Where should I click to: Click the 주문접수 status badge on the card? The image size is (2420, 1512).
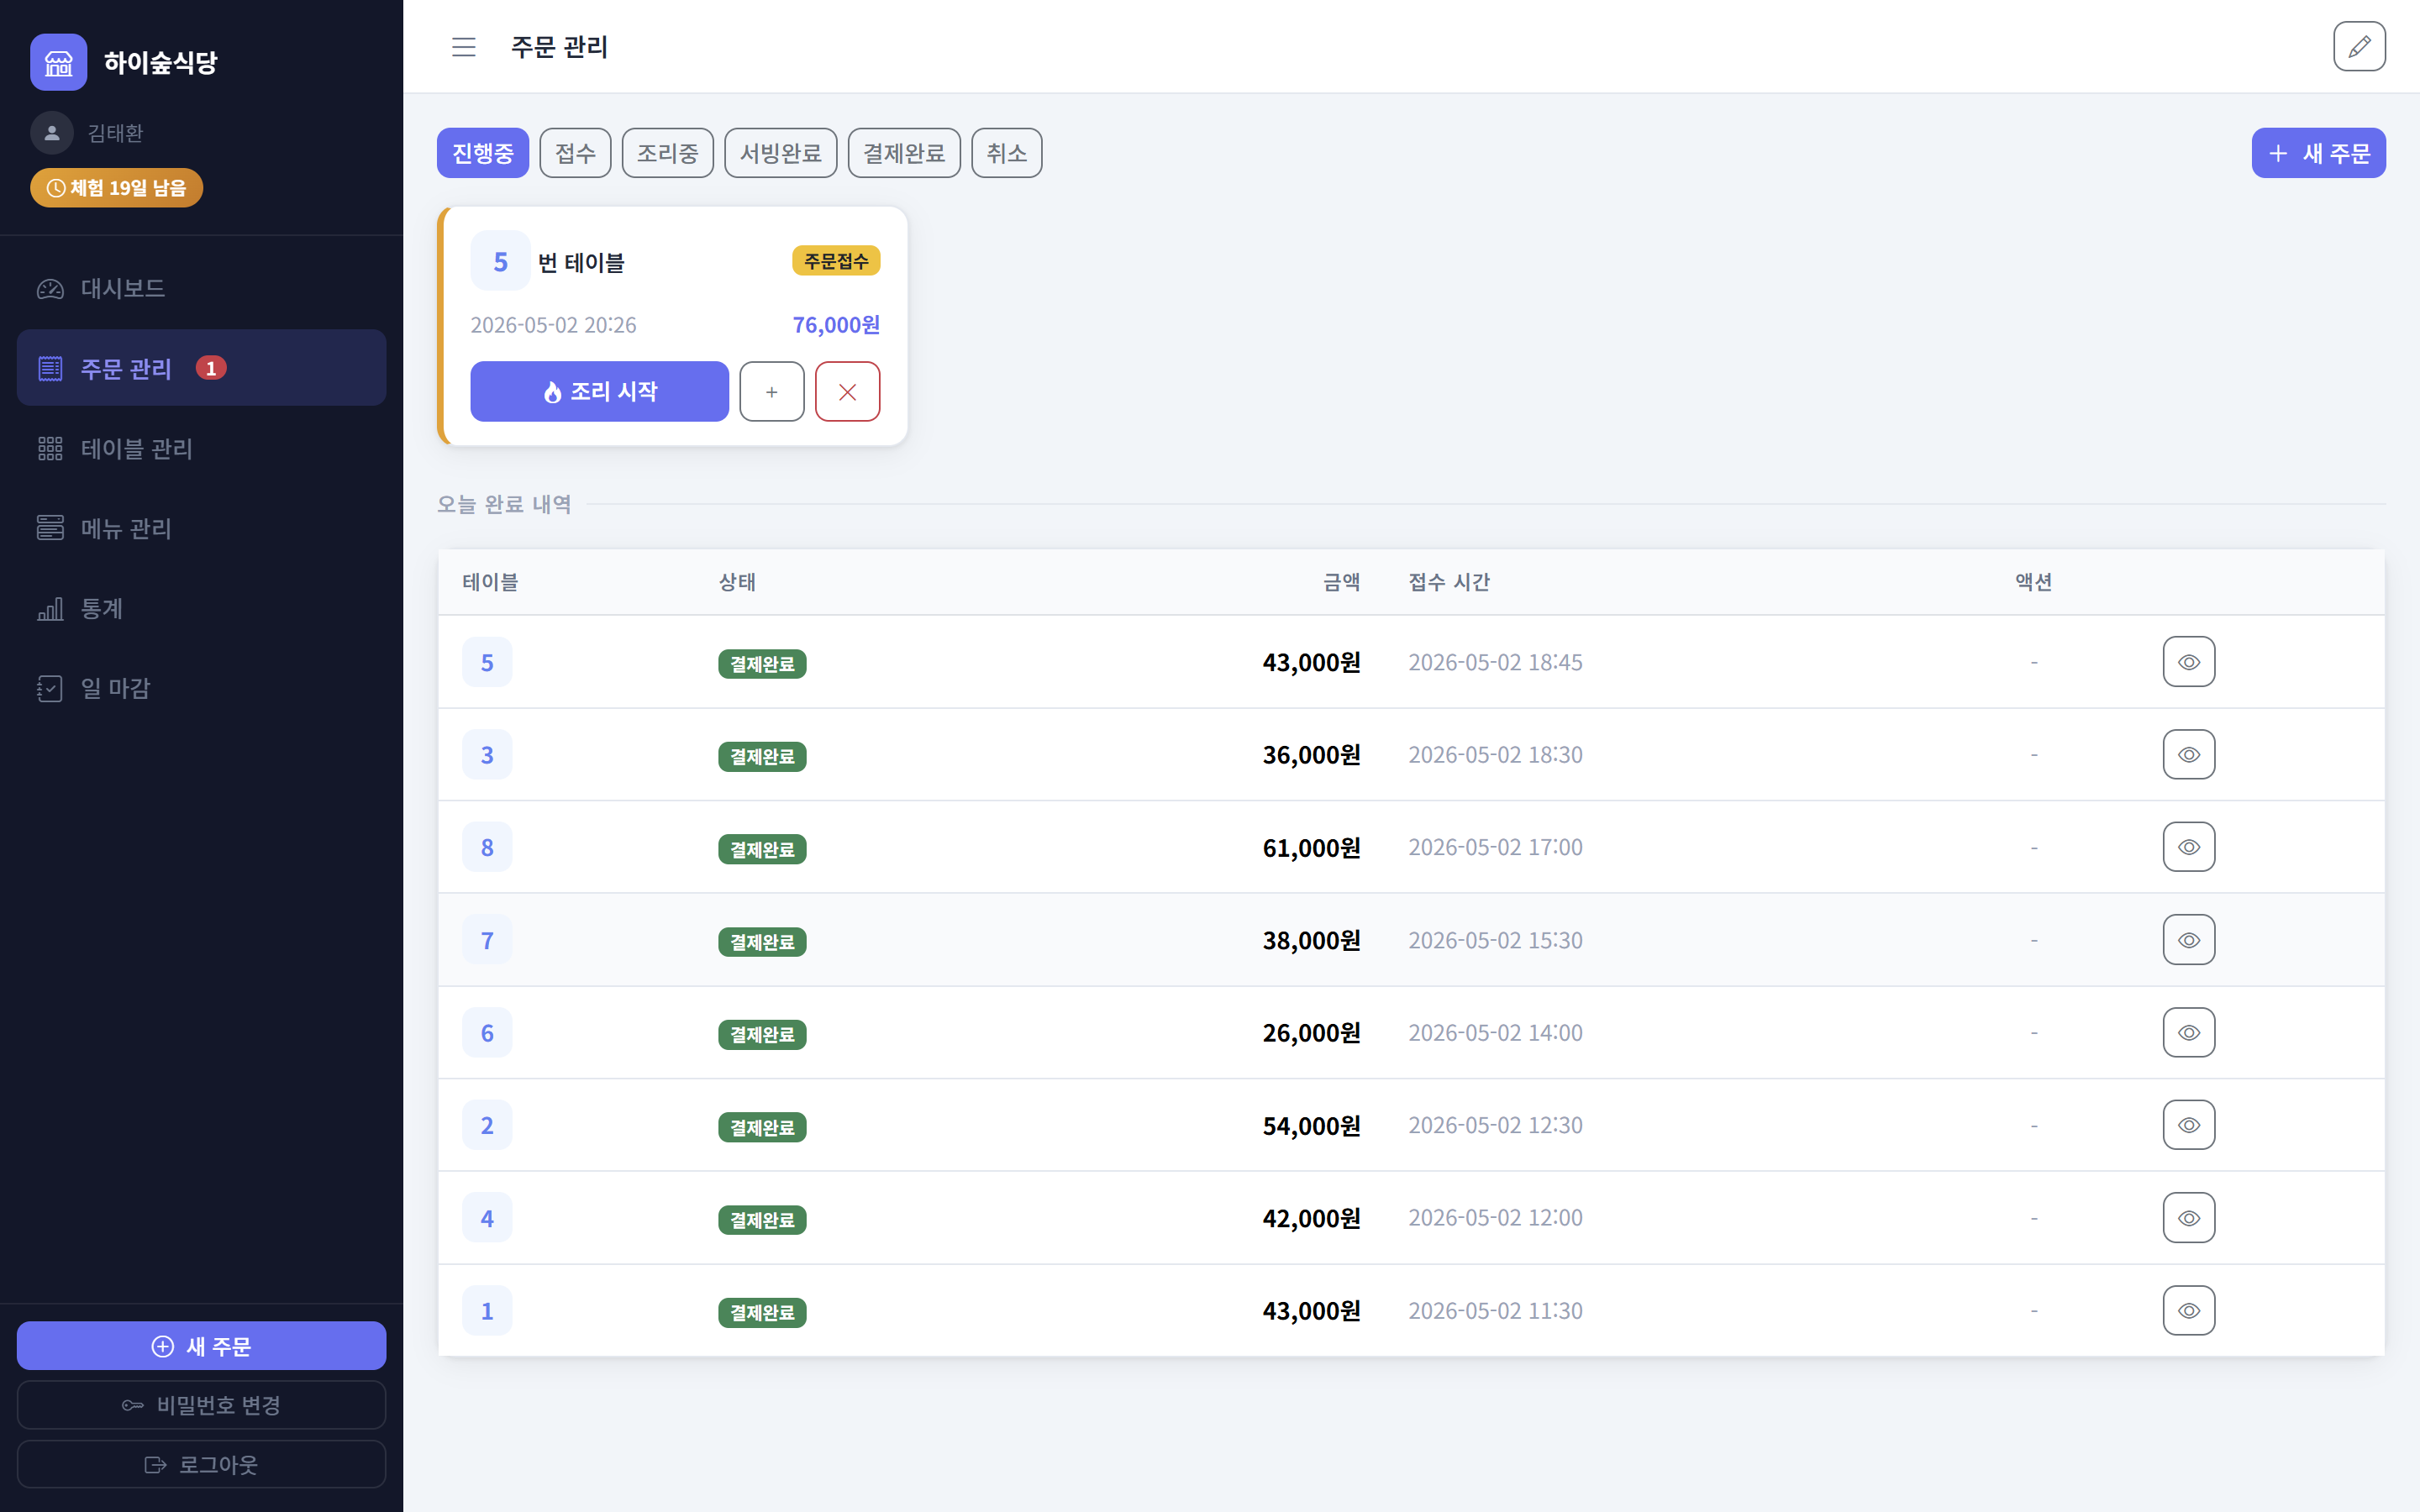[x=836, y=261]
